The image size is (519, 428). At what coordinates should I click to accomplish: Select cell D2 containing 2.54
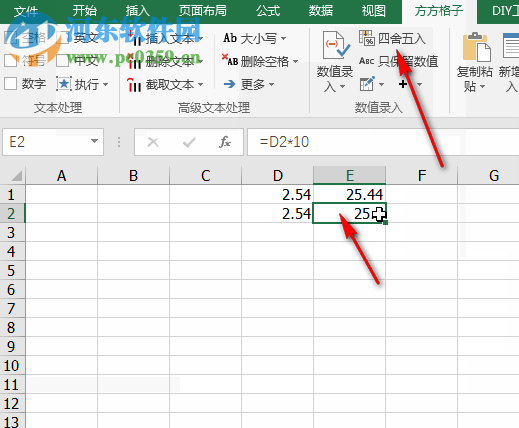[277, 213]
